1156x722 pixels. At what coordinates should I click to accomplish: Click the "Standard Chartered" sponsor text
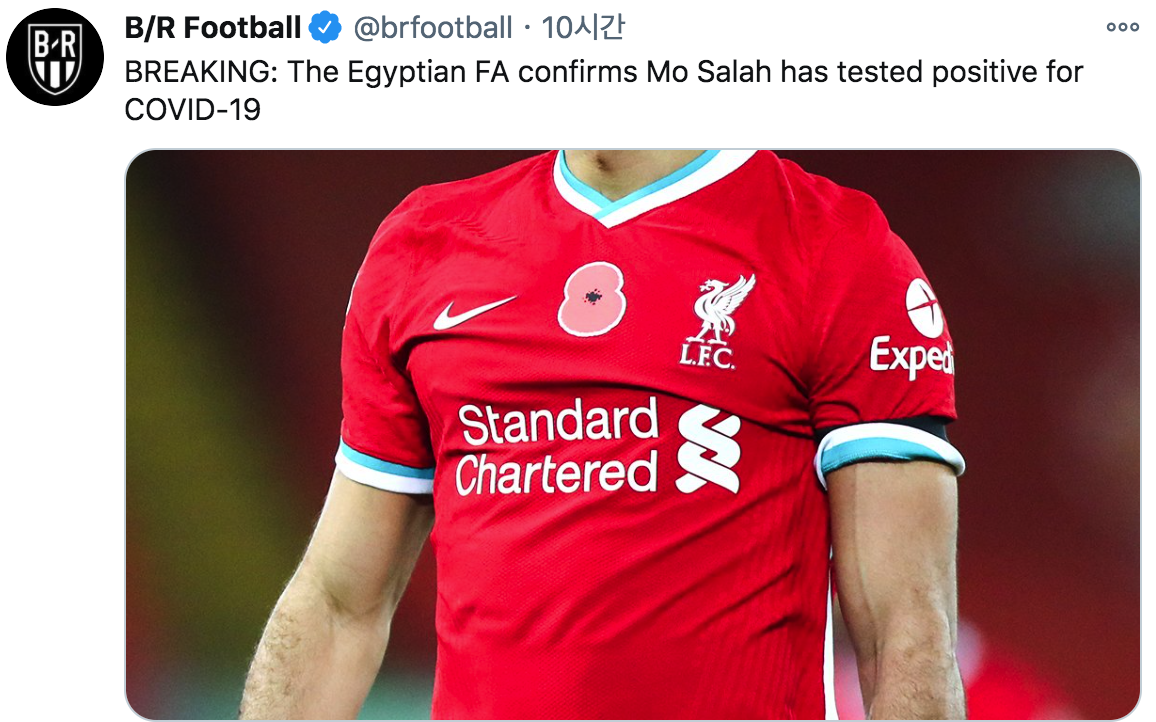[557, 448]
